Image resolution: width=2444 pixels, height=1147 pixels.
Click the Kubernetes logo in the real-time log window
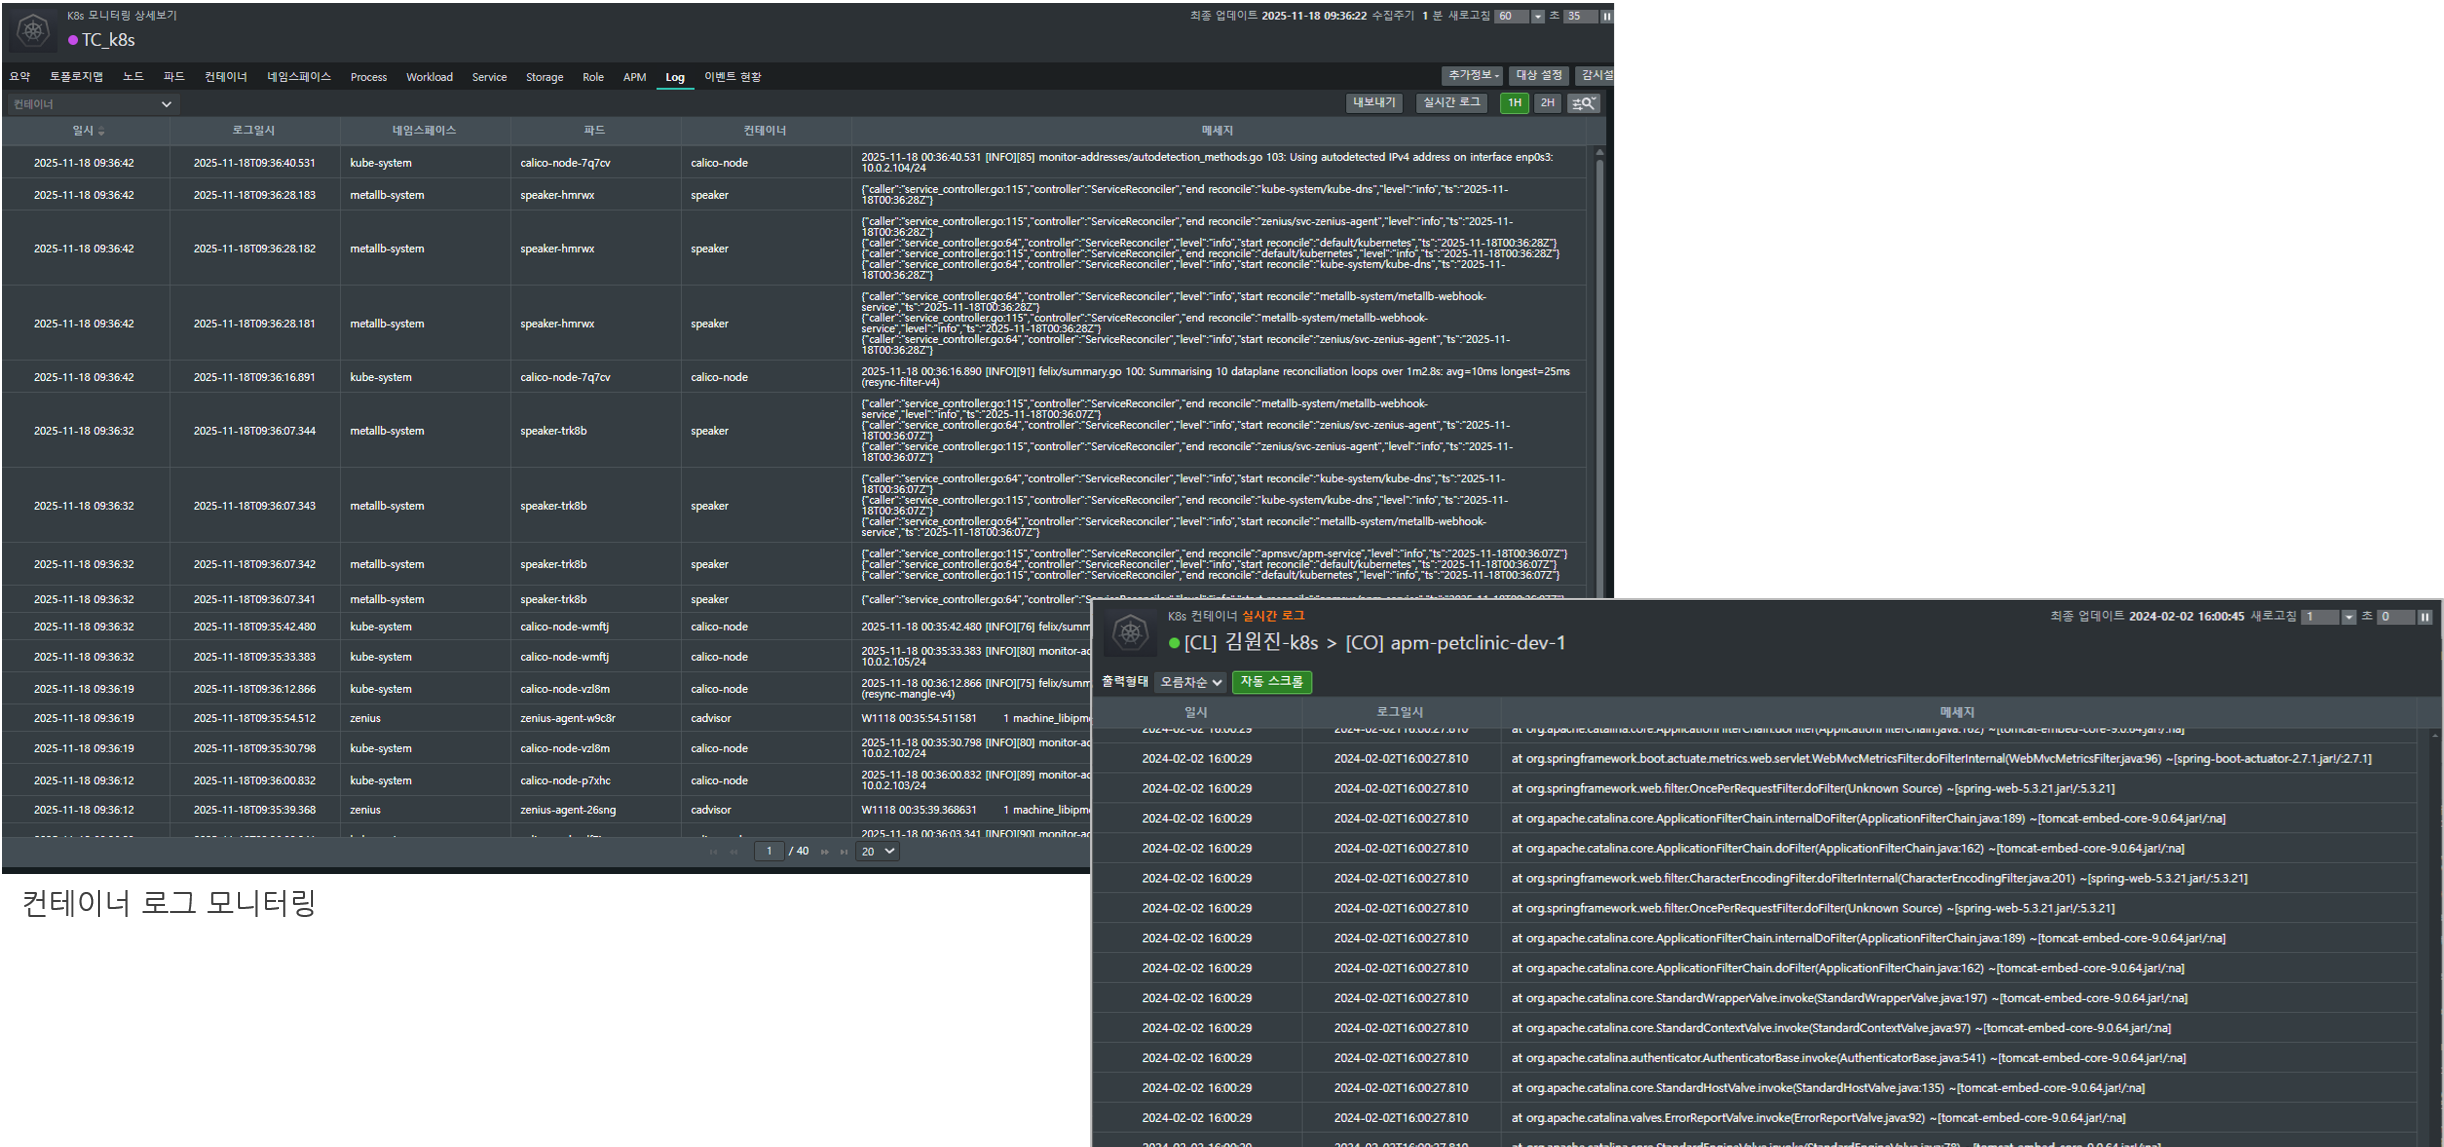(x=1130, y=632)
